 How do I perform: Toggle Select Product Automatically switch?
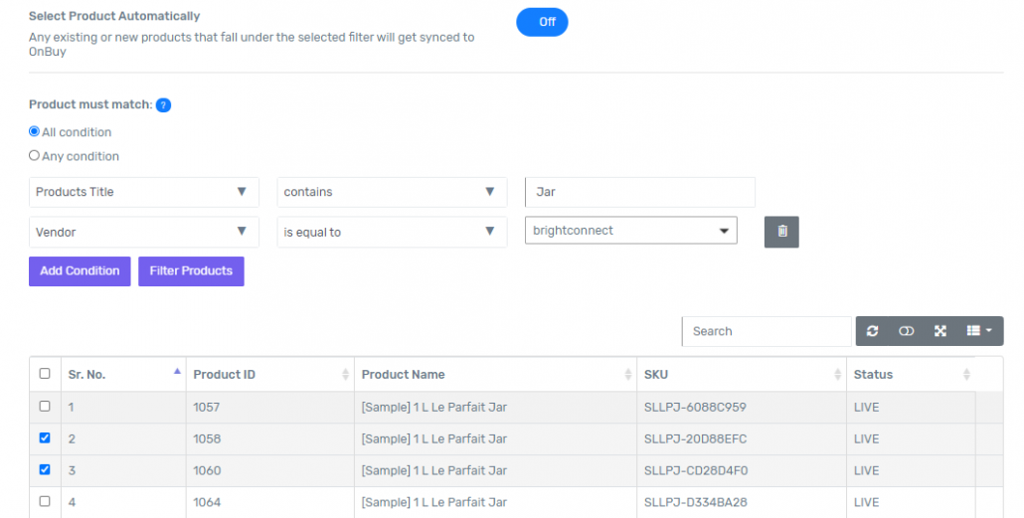(542, 22)
